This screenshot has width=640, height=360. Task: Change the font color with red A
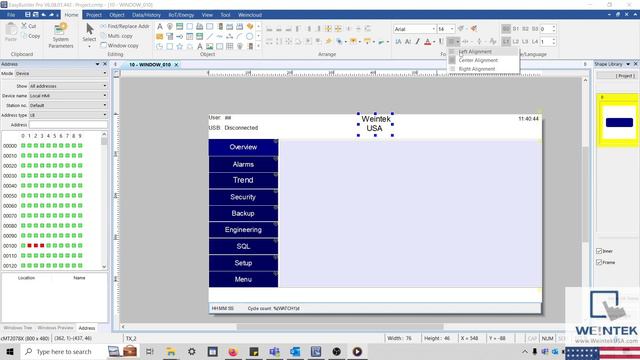coord(427,41)
